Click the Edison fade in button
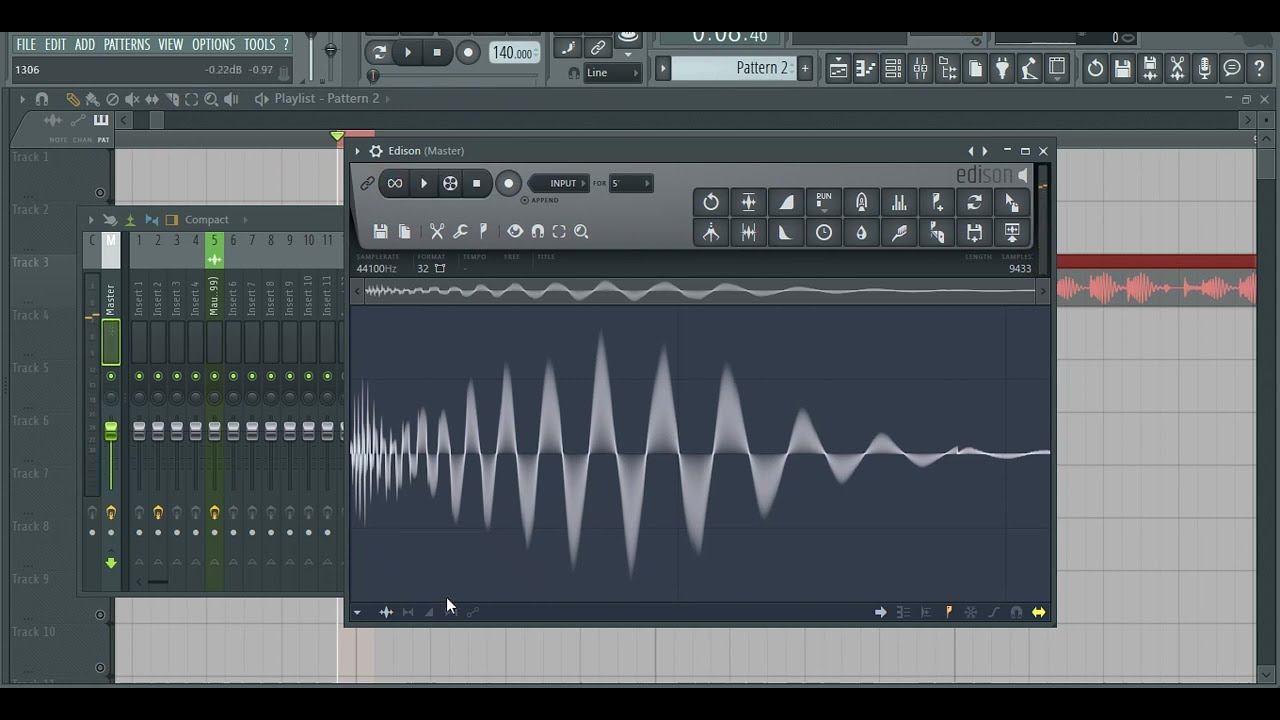 786,202
